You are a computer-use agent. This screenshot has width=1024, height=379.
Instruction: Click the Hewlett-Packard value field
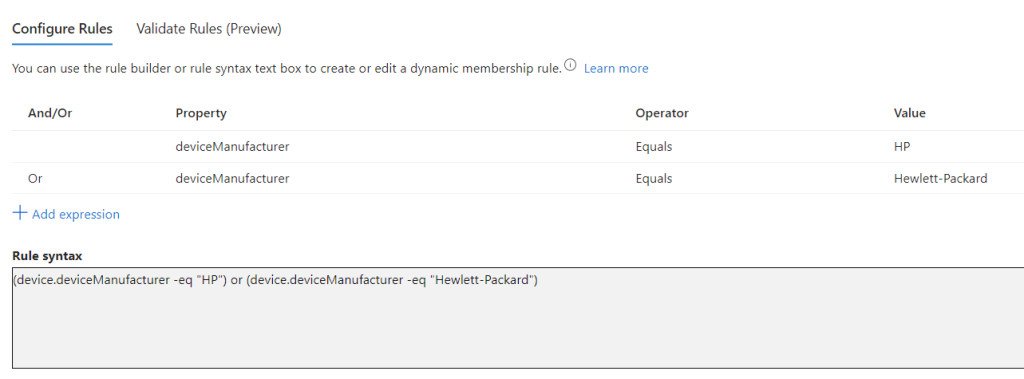[x=940, y=178]
